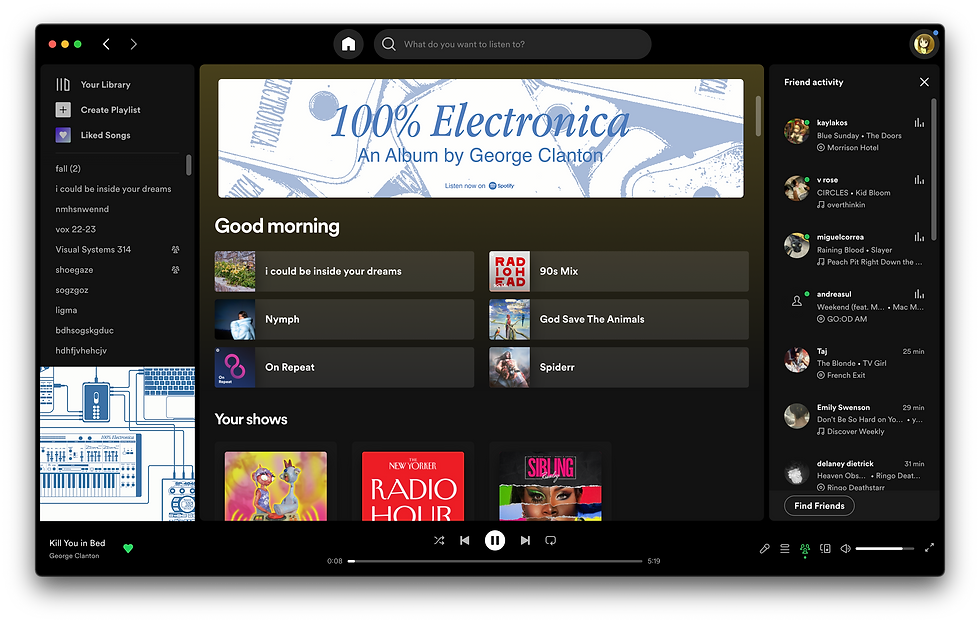Open Your Library icon in sidebar
The width and height of the screenshot is (980, 623).
(x=63, y=84)
